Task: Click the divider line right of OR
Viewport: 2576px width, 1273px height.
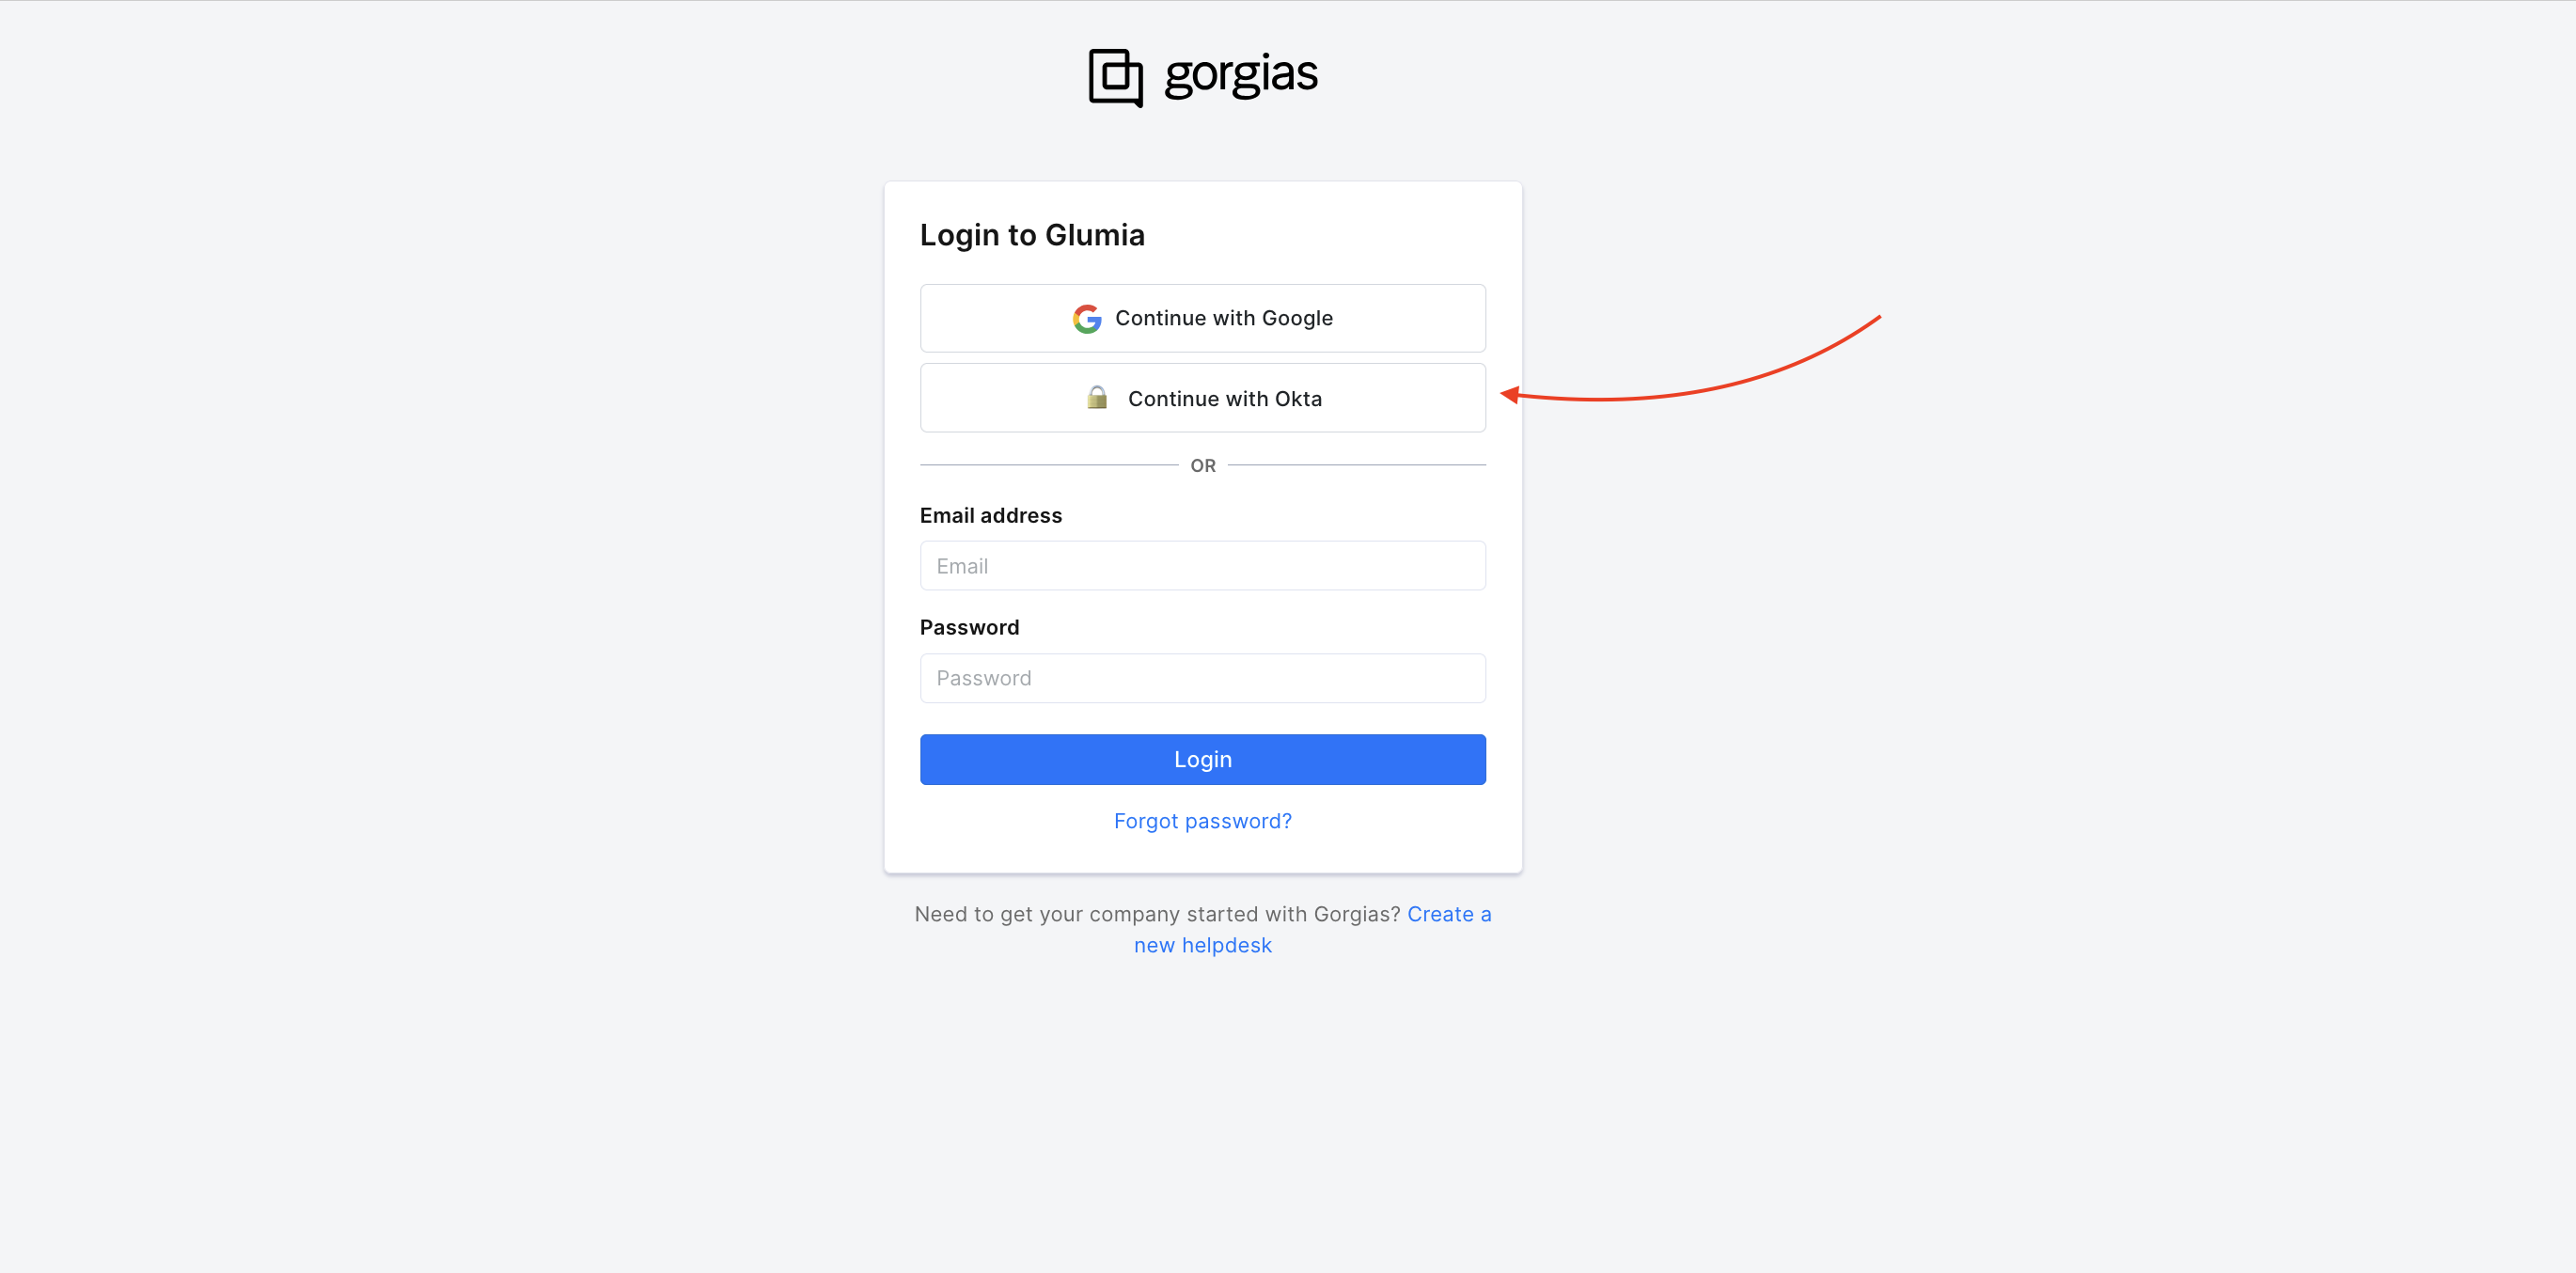Action: 1356,465
